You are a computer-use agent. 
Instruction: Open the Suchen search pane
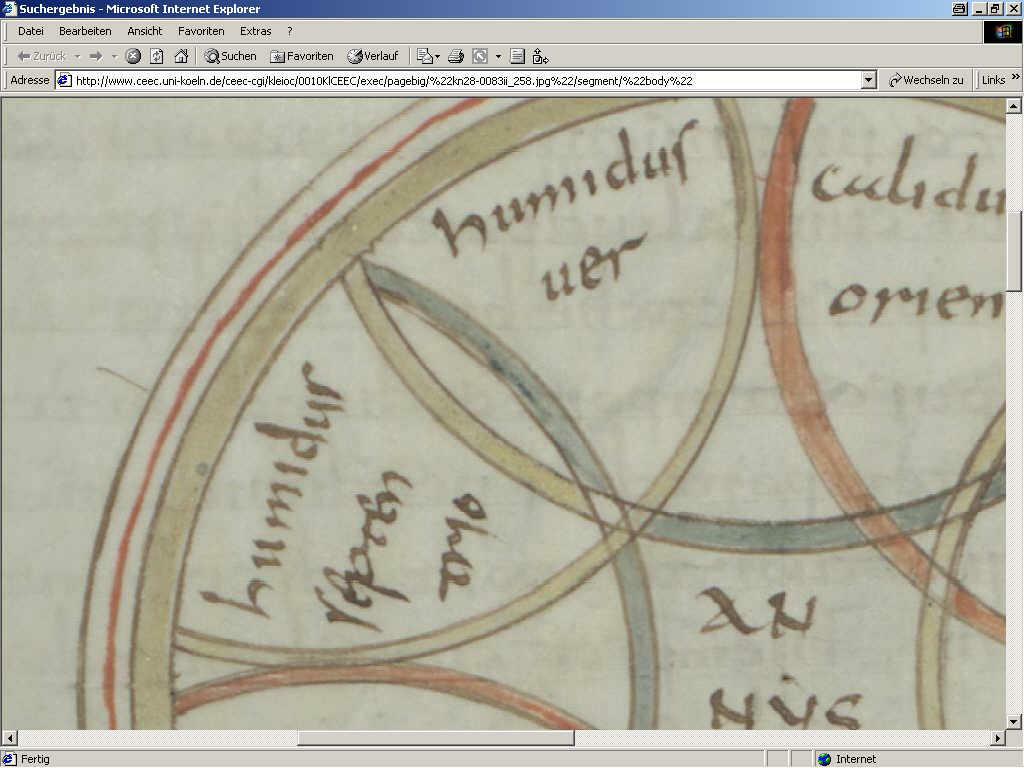(x=231, y=56)
